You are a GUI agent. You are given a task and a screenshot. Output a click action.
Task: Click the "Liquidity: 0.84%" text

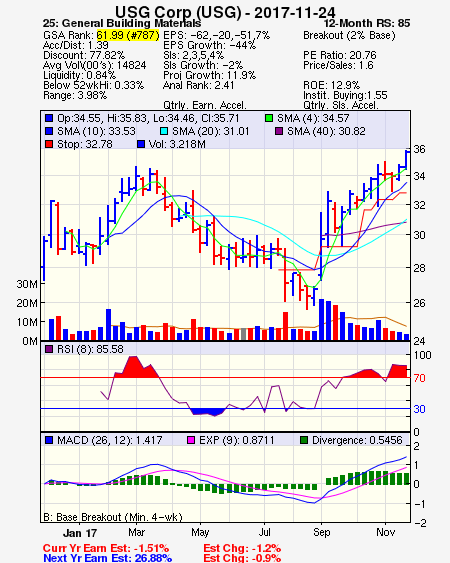pyautogui.click(x=79, y=75)
